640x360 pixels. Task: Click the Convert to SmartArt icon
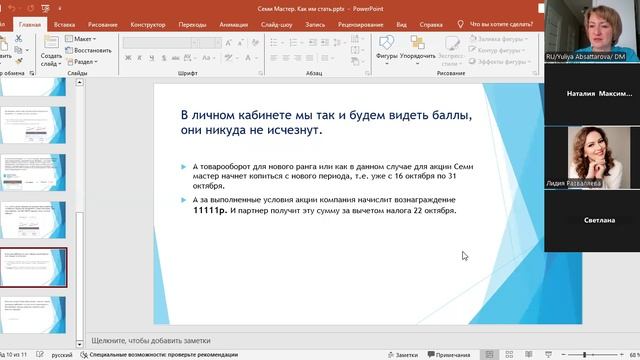point(356,61)
